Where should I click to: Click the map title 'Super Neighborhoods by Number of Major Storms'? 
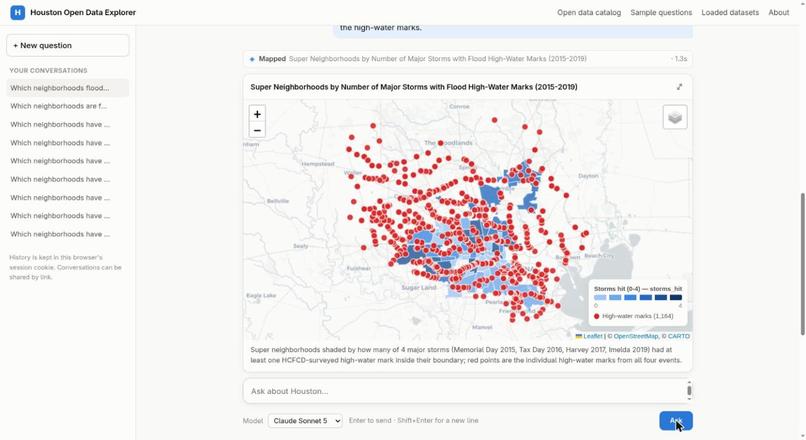[x=414, y=87]
